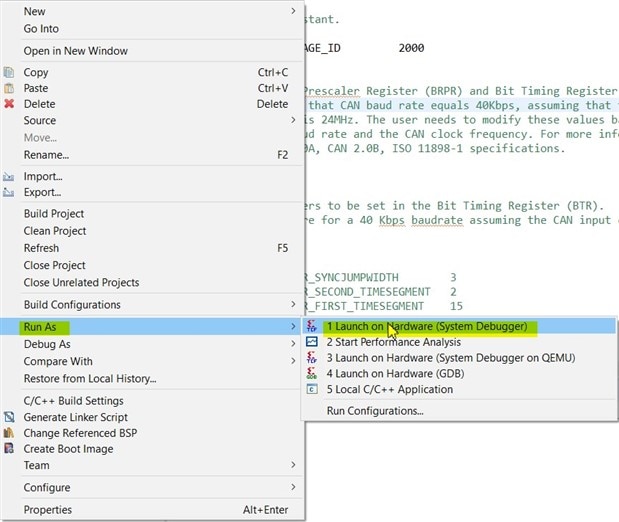Click Import... menu label

click(x=43, y=177)
